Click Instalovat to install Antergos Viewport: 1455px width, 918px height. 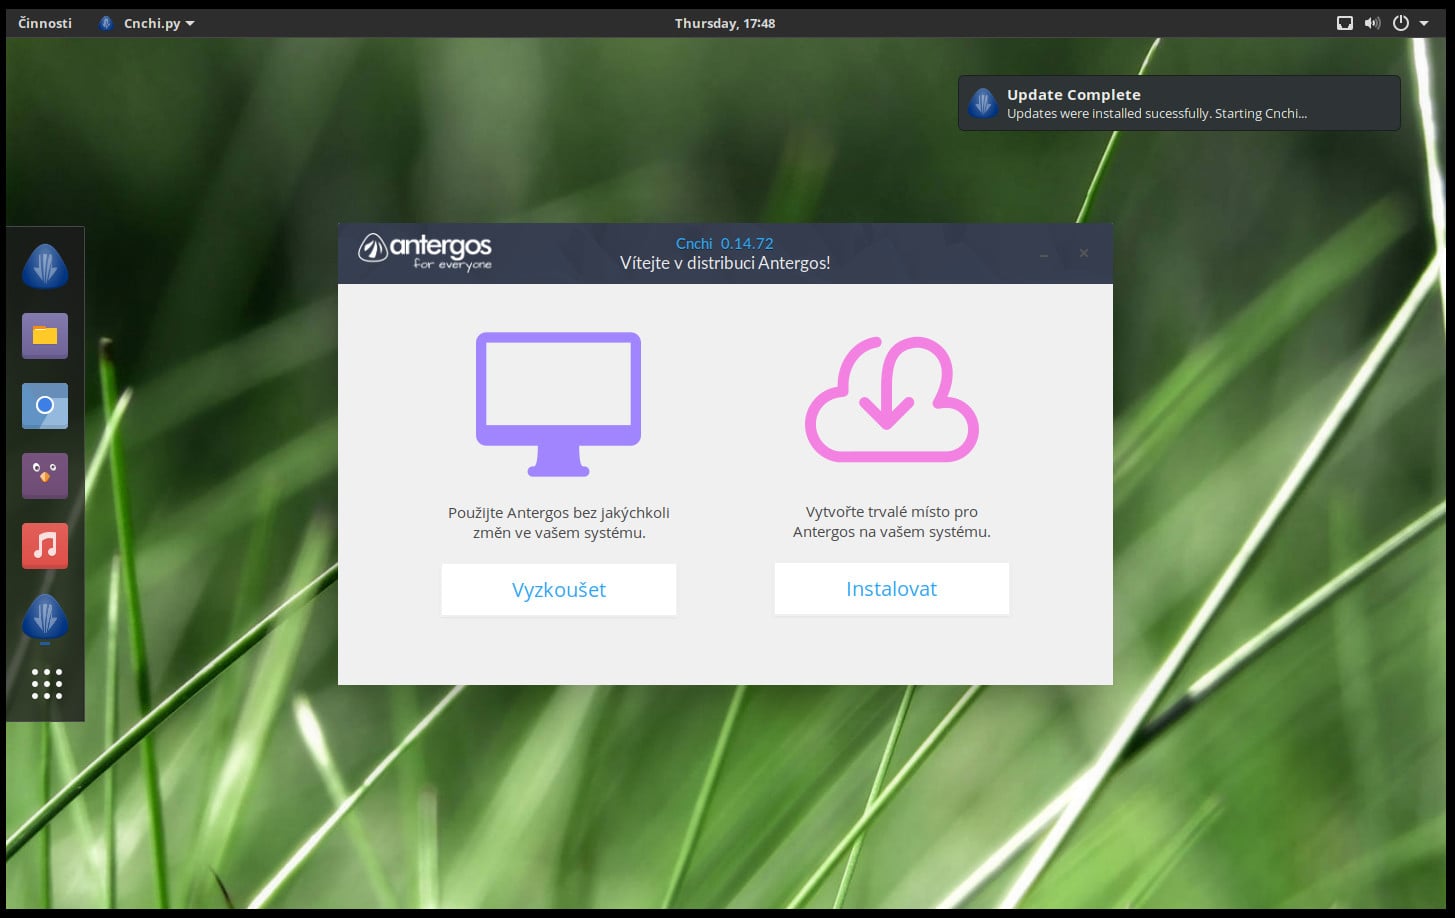point(891,588)
